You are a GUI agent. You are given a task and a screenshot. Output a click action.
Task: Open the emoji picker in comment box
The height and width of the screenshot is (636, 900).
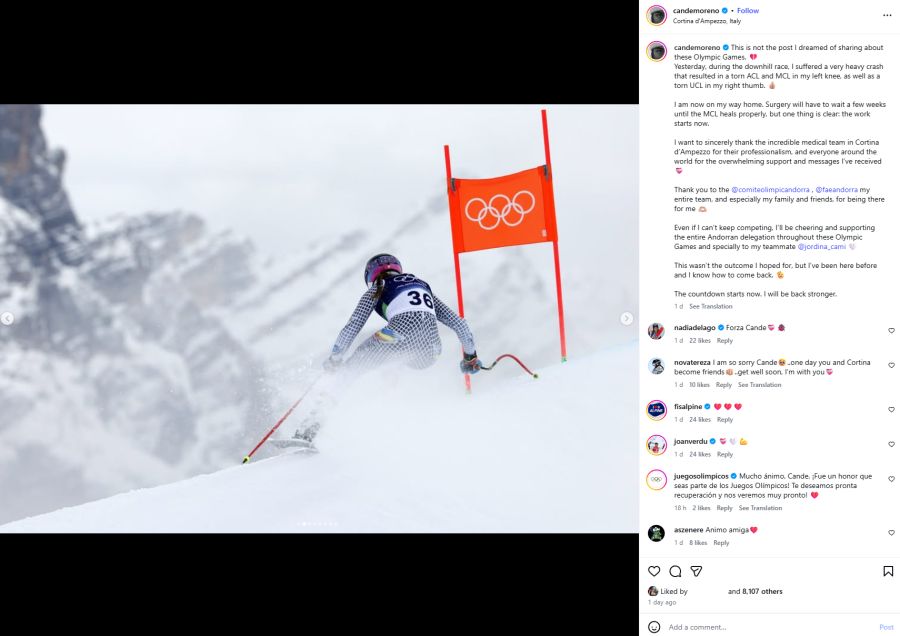[654, 627]
